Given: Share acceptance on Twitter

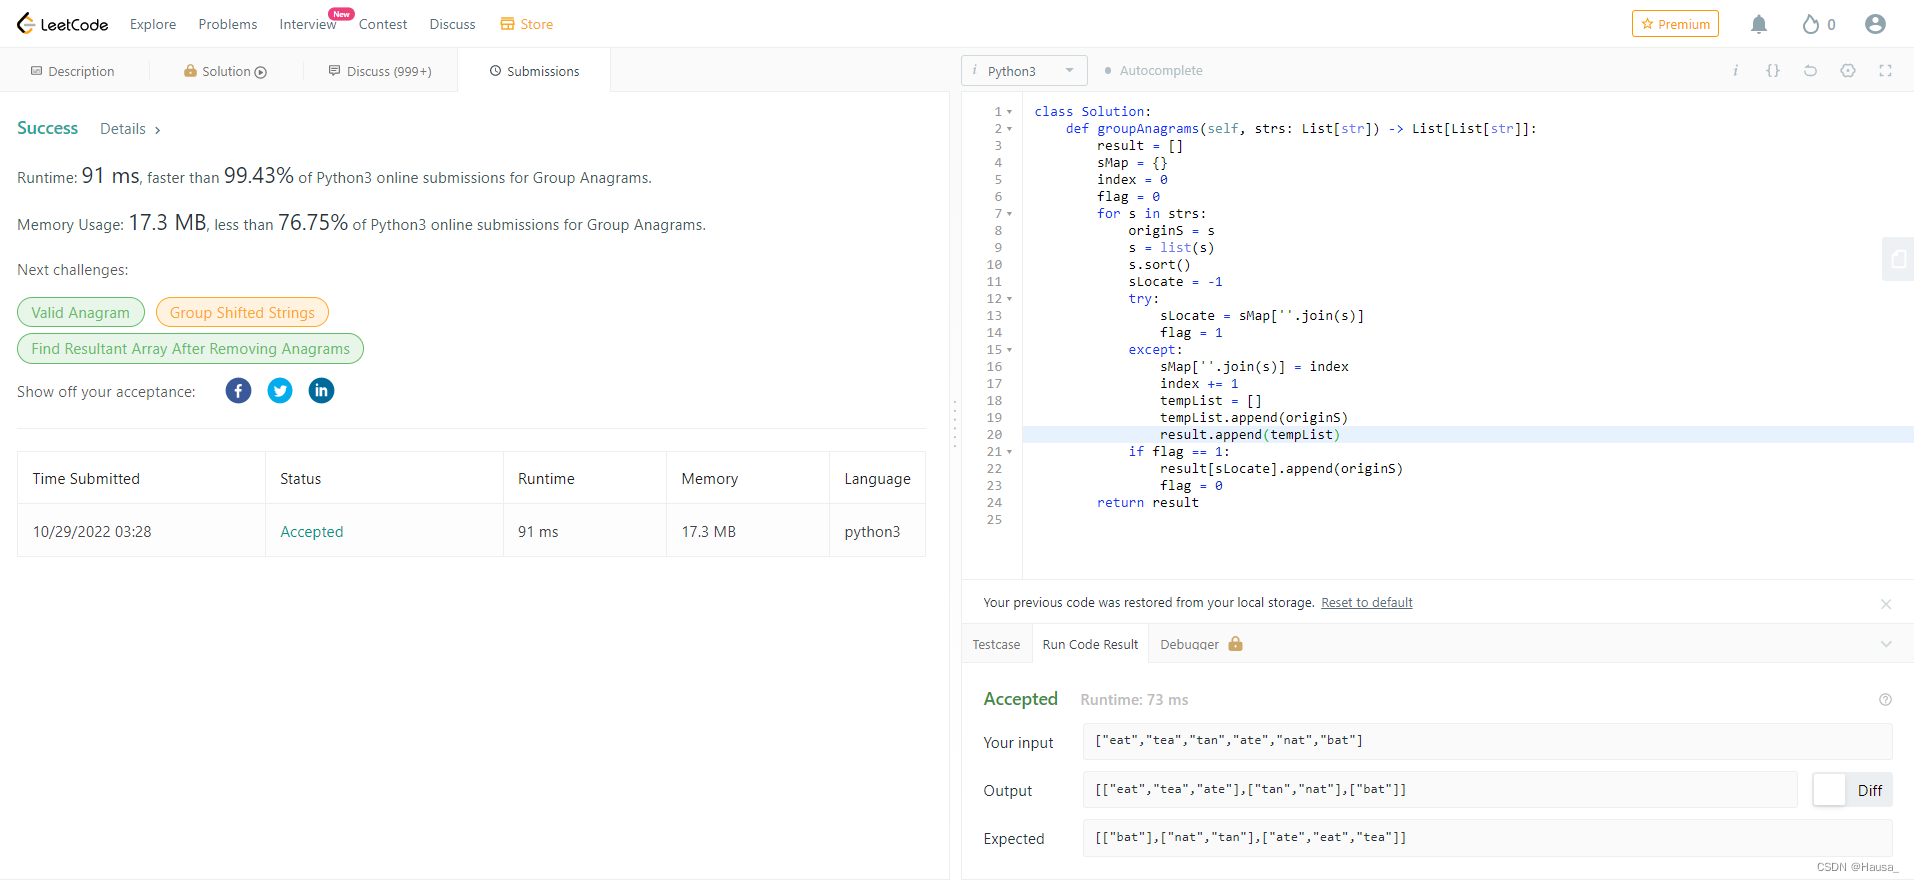Looking at the screenshot, I should tap(280, 391).
